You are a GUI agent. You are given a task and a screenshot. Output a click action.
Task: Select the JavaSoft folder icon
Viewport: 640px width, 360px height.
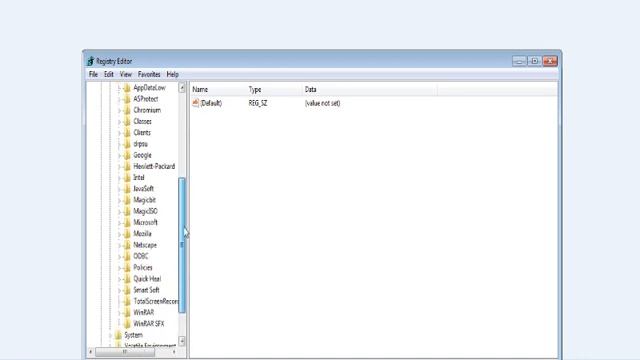(127, 189)
